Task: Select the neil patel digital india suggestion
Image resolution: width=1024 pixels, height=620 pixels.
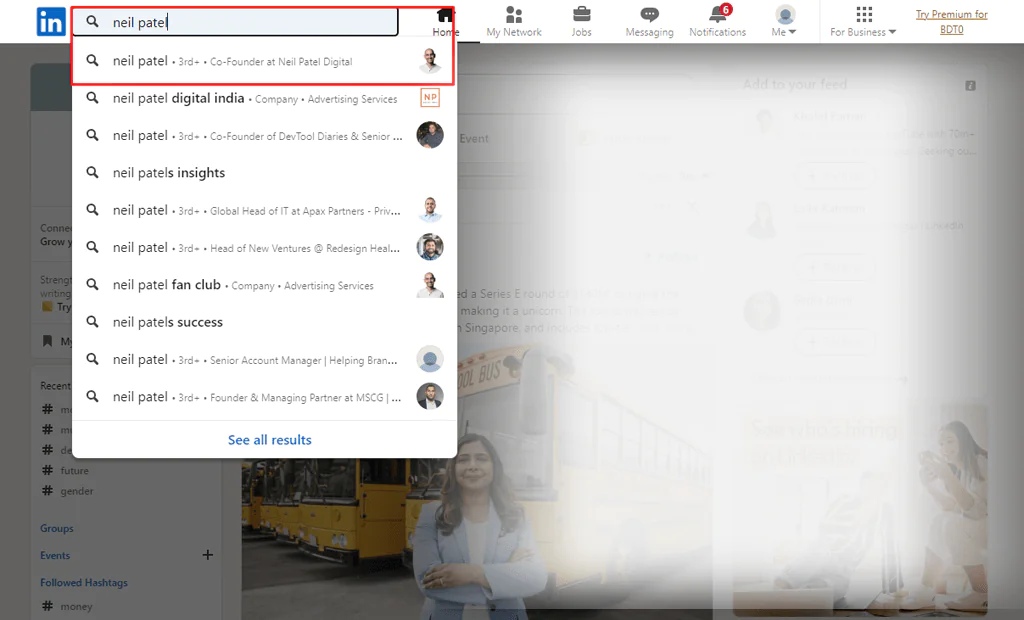Action: [264, 98]
